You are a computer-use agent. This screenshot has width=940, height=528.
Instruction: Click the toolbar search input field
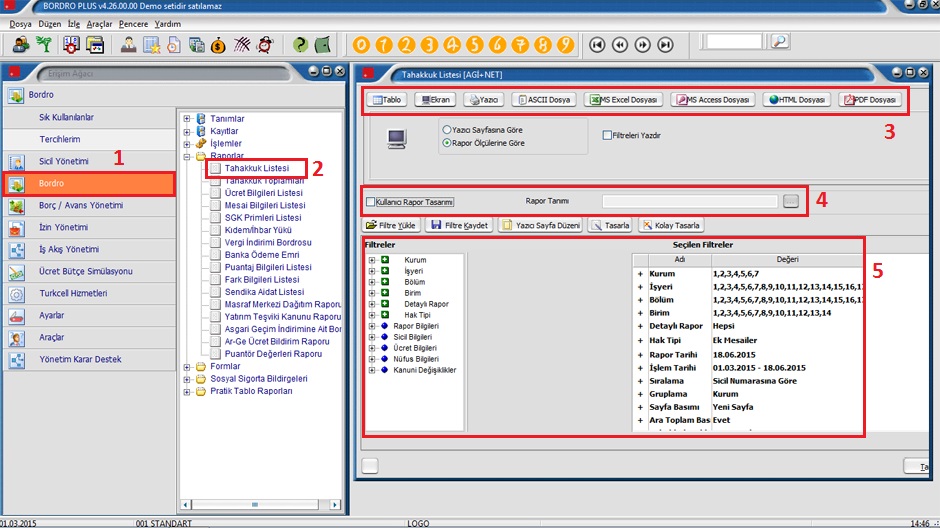pyautogui.click(x=733, y=42)
